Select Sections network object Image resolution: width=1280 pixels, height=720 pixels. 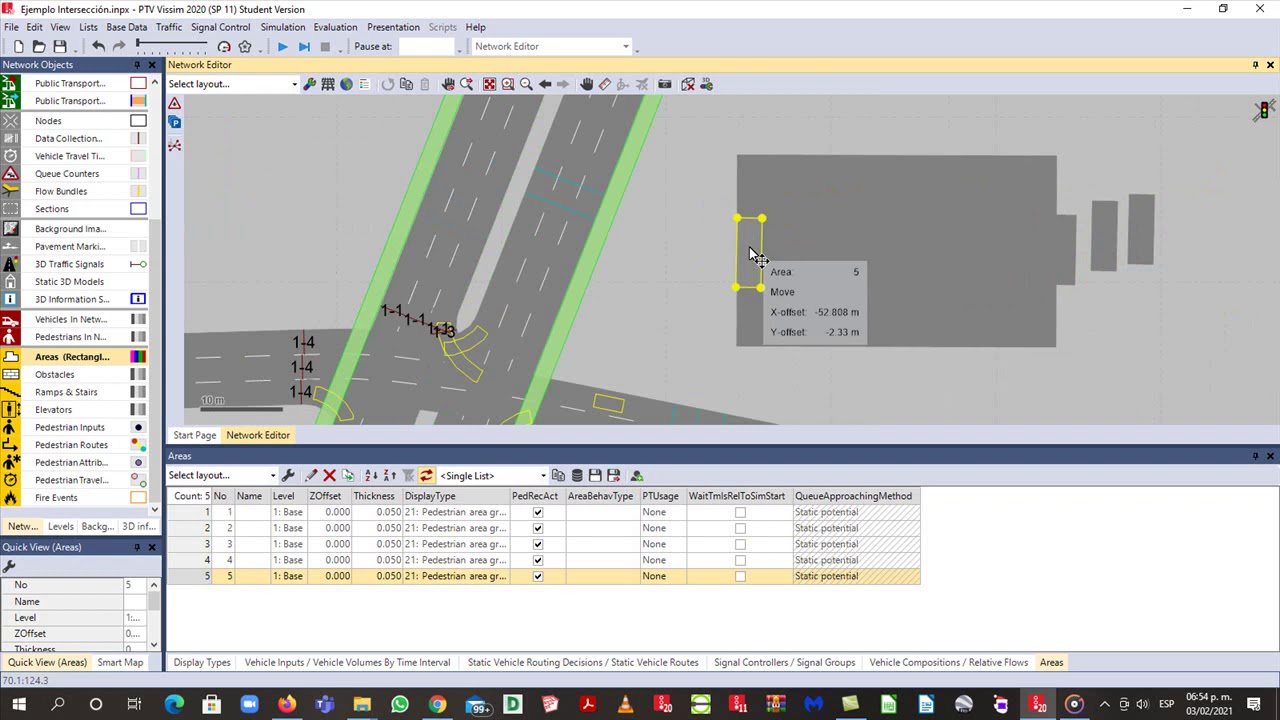52,209
